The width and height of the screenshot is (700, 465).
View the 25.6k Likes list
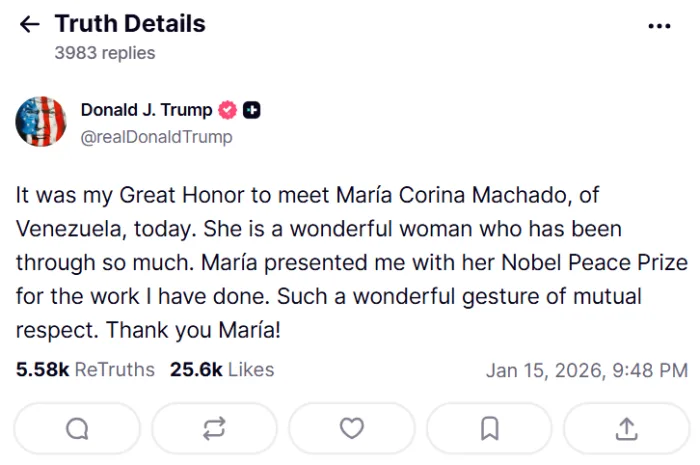point(221,370)
